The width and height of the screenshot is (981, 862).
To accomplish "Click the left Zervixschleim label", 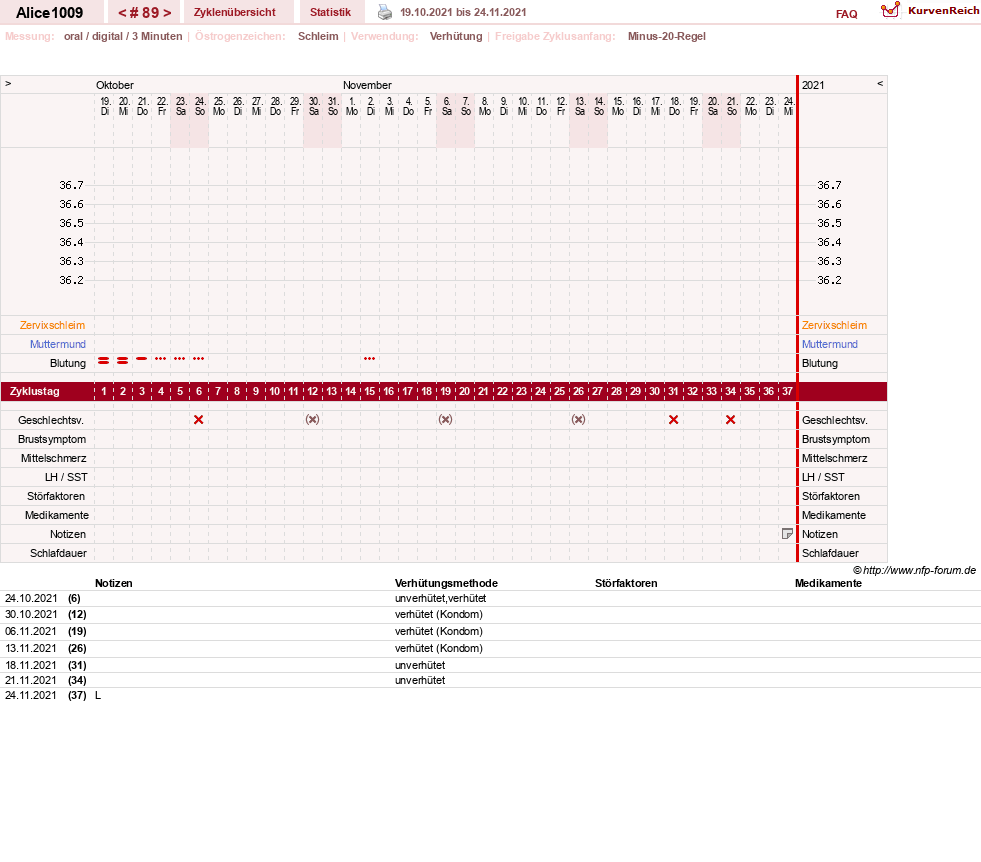I will pos(53,325).
